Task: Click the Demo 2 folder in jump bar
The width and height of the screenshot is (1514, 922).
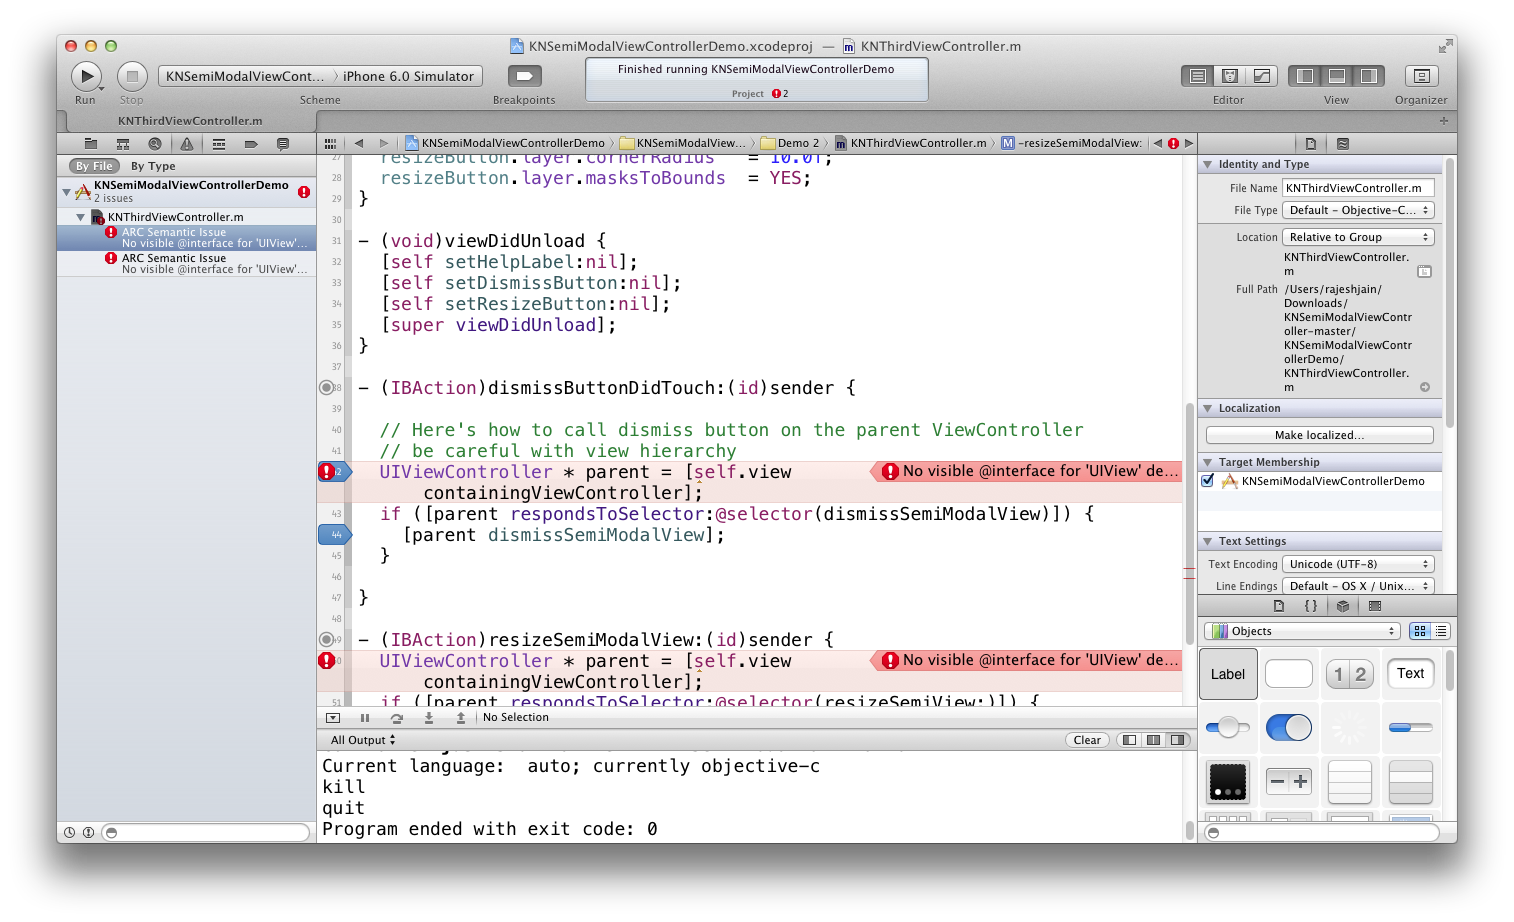Action: click(790, 143)
